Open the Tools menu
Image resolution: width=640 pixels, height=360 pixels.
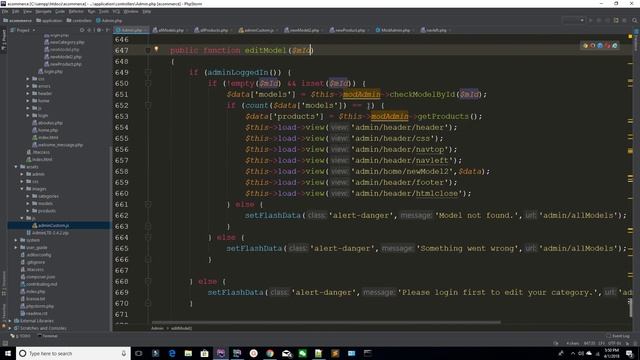click(x=104, y=11)
